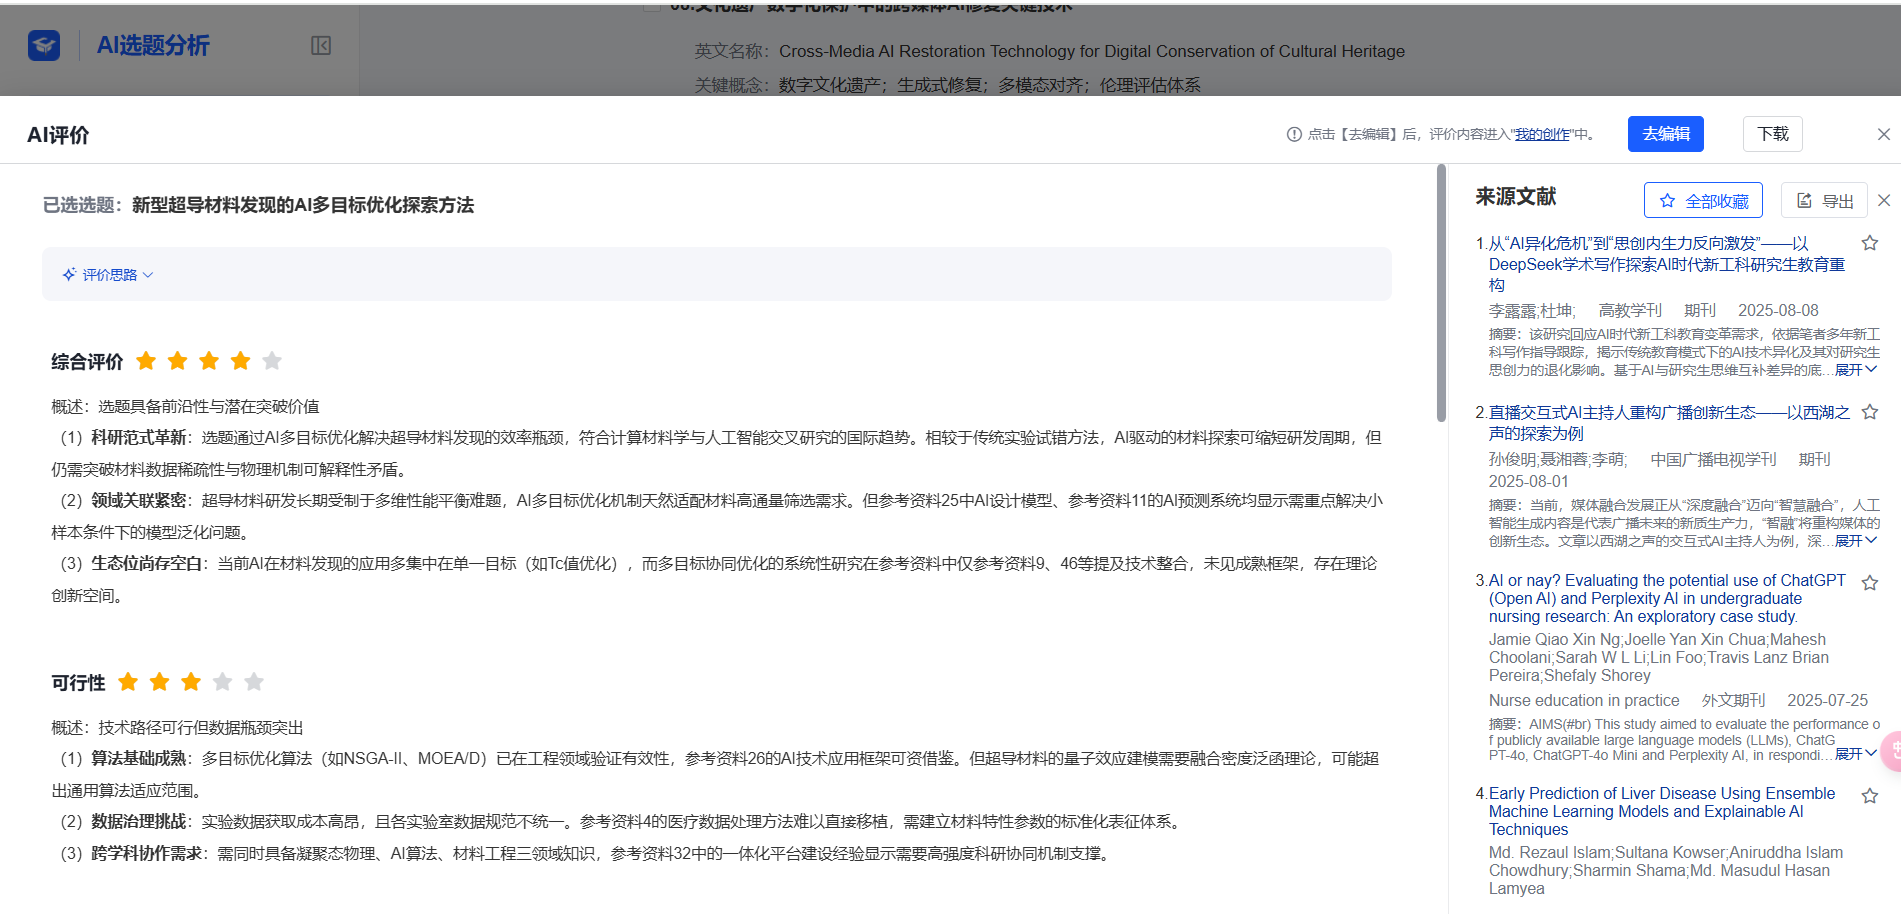Screen dimensions: 1901x914
Task: Click the AI选题分析 graduation cap logo
Action: click(44, 45)
